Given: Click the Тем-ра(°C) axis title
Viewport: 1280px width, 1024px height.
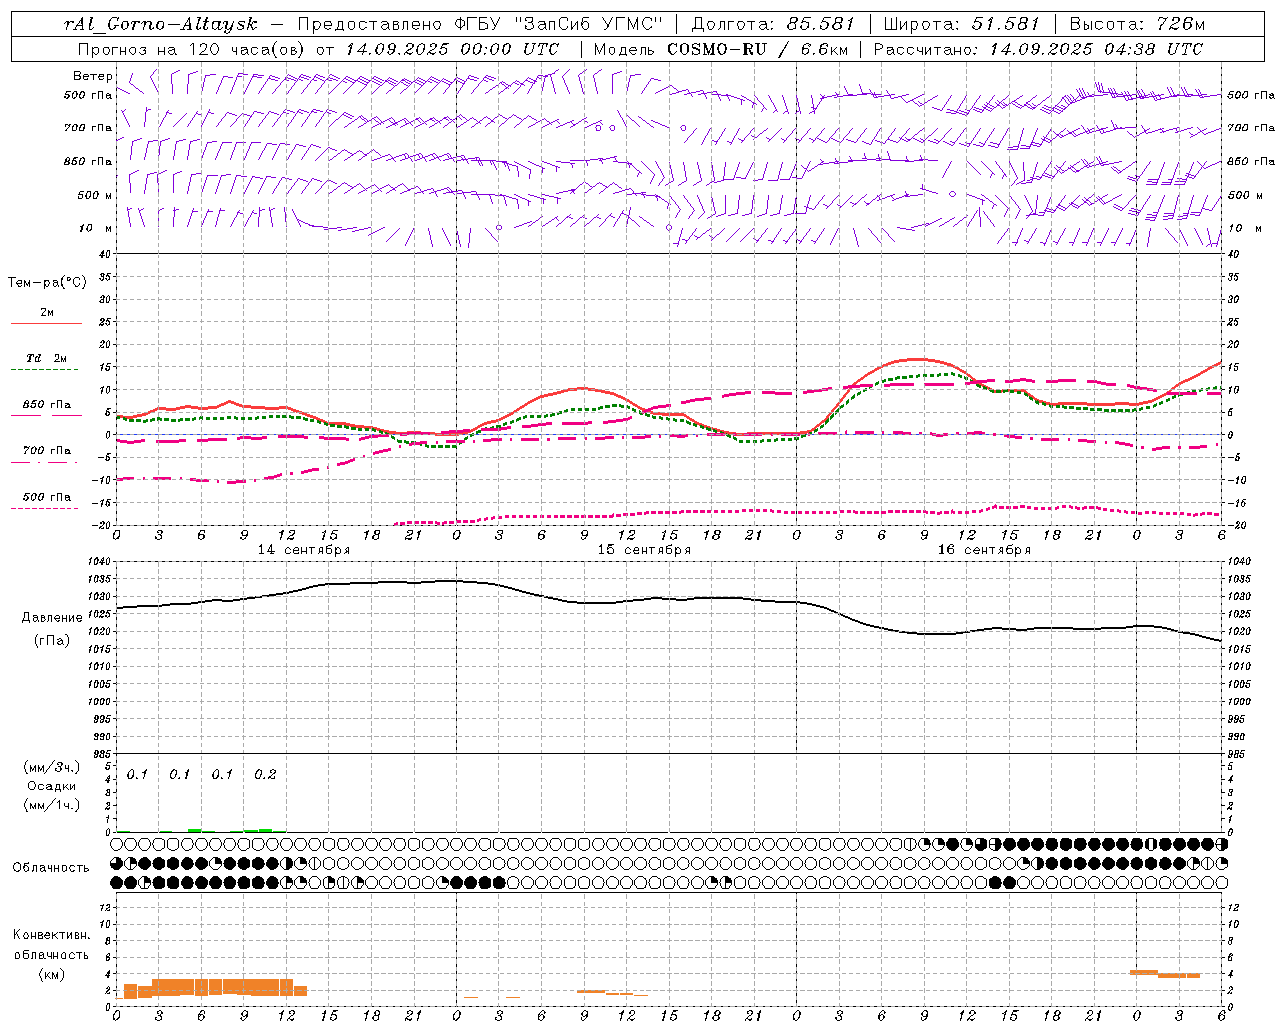Looking at the screenshot, I should [x=47, y=283].
